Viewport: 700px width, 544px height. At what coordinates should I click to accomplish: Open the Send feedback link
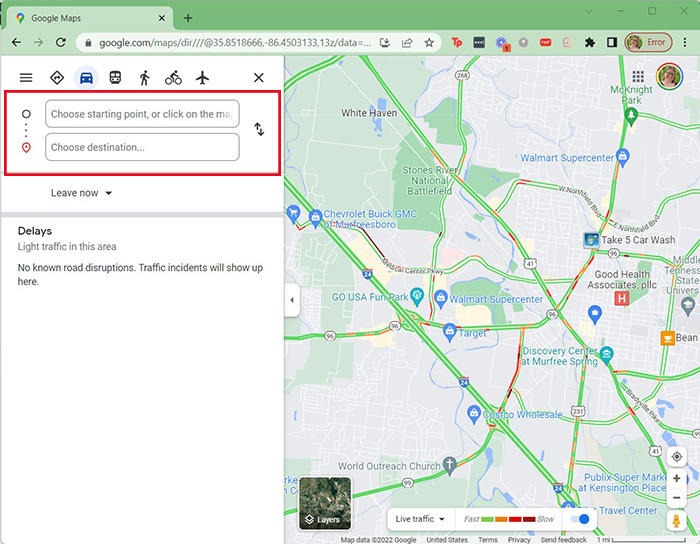(x=563, y=540)
